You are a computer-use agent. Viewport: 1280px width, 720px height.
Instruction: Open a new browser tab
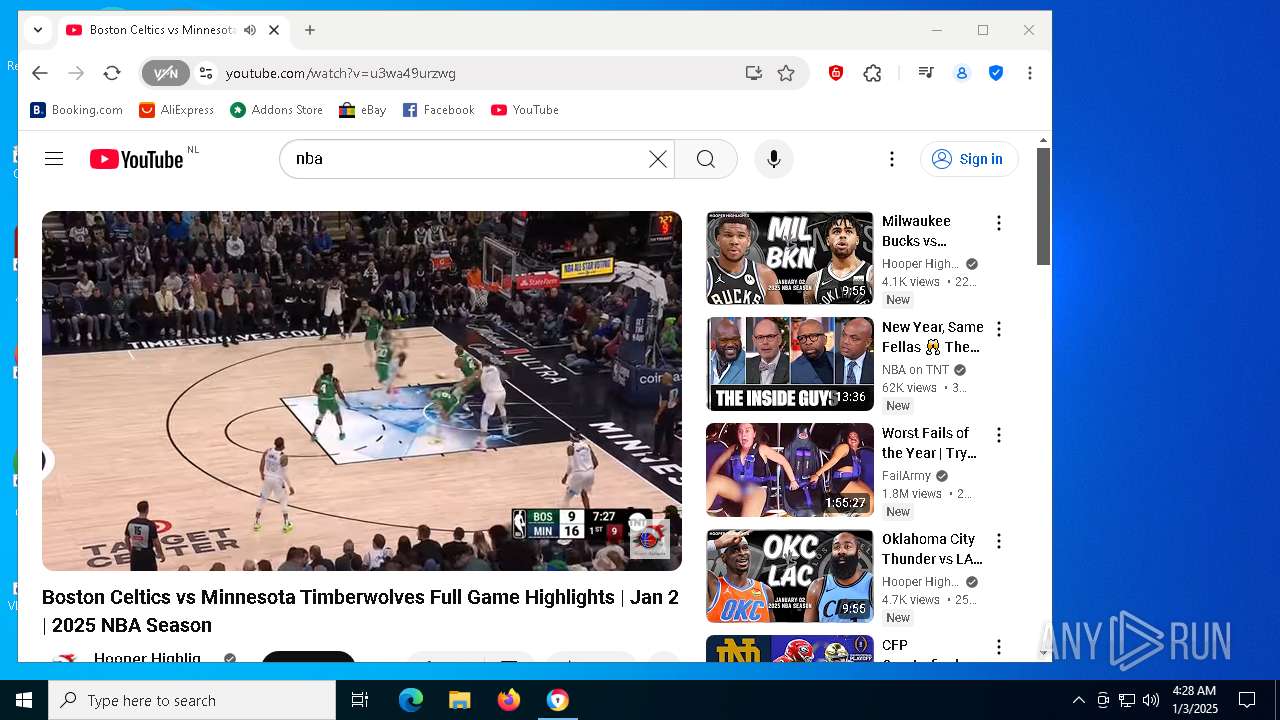point(310,30)
